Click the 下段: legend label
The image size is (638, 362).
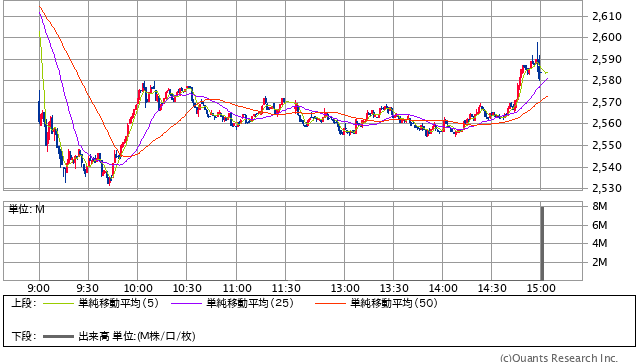click(x=24, y=336)
